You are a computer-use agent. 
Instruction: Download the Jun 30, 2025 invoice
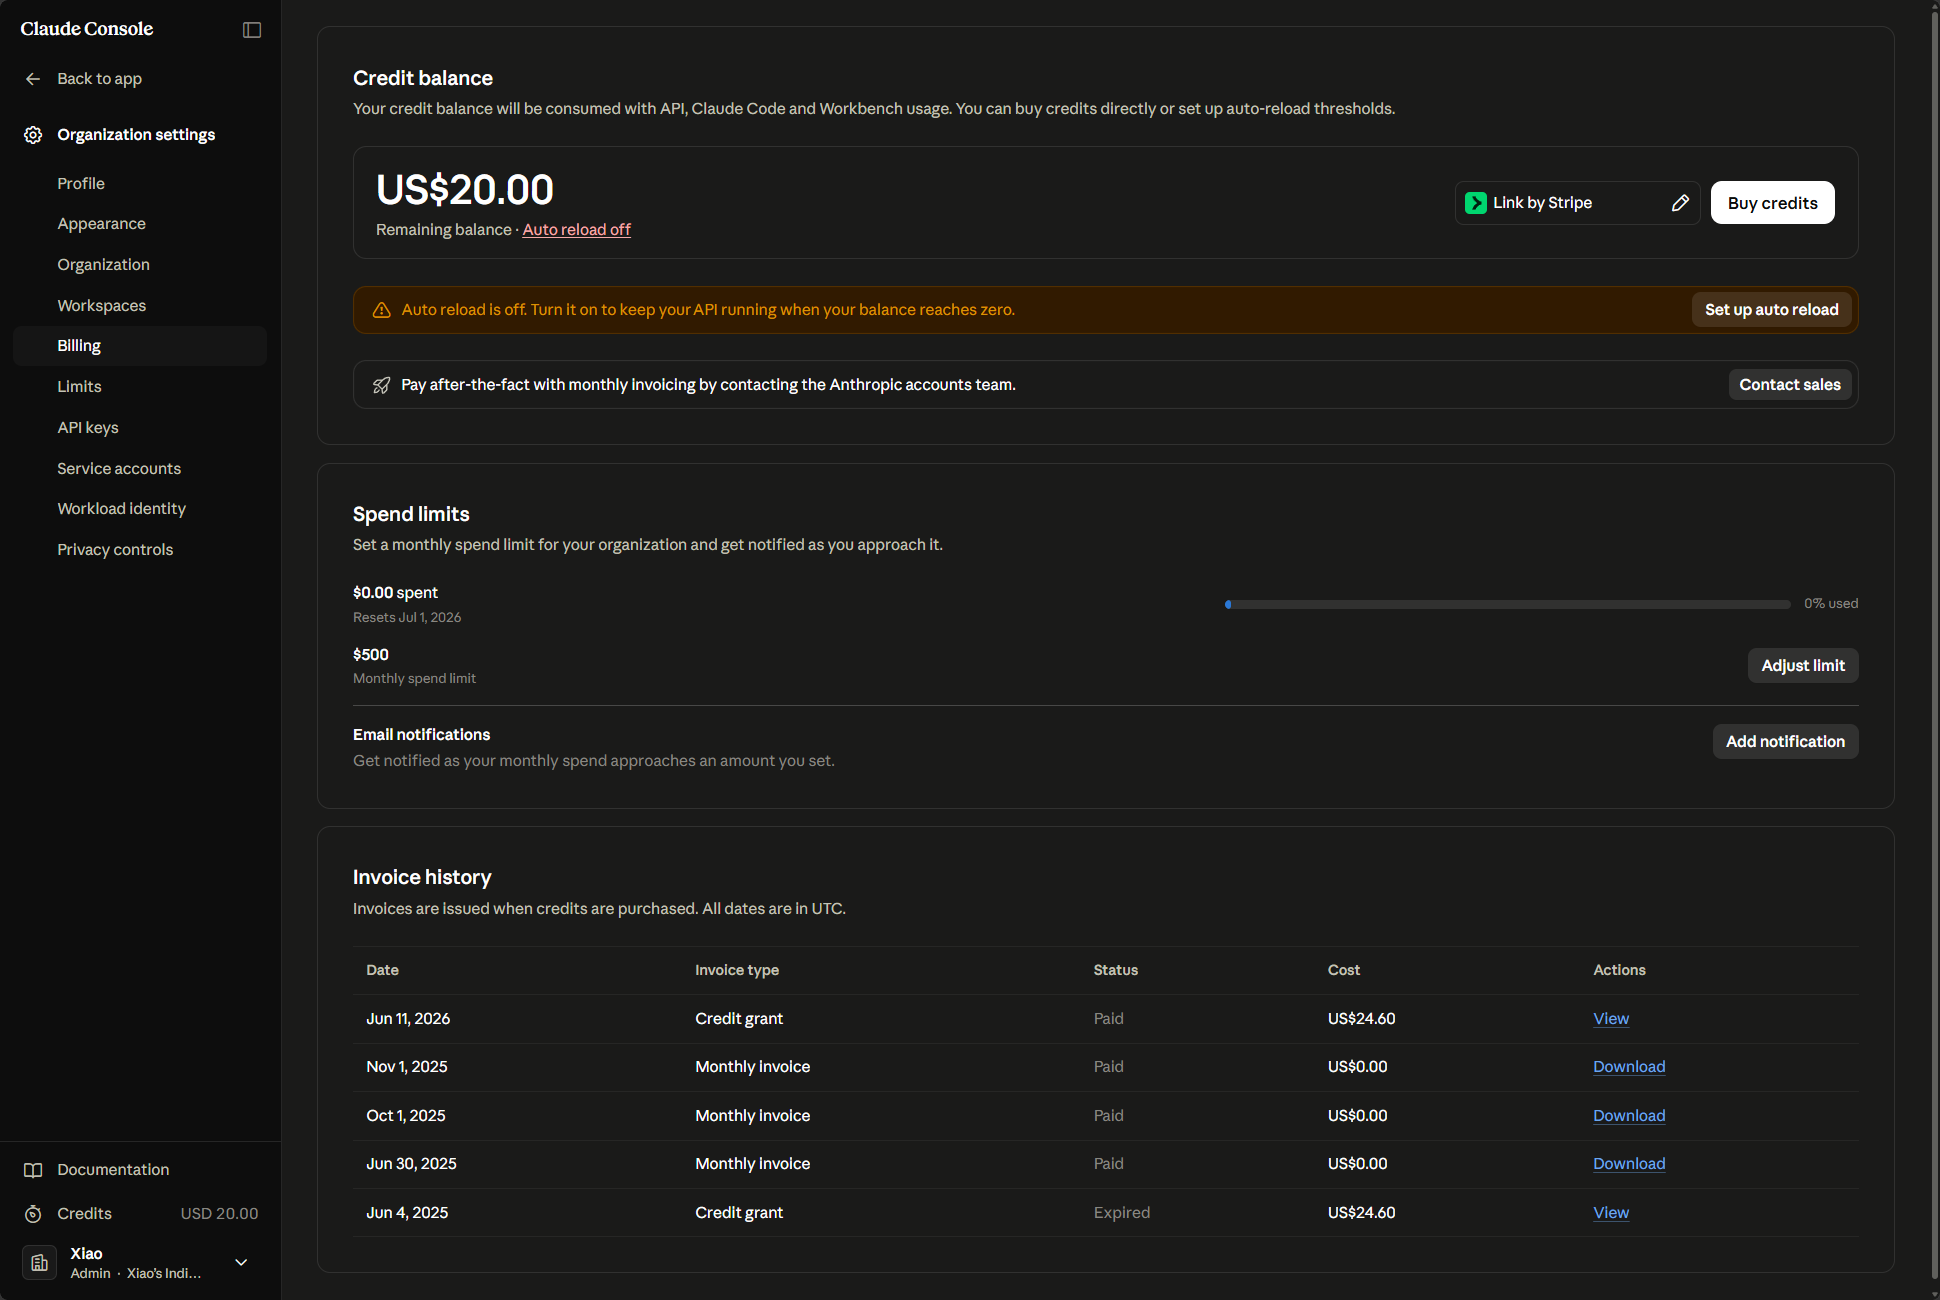tap(1629, 1164)
